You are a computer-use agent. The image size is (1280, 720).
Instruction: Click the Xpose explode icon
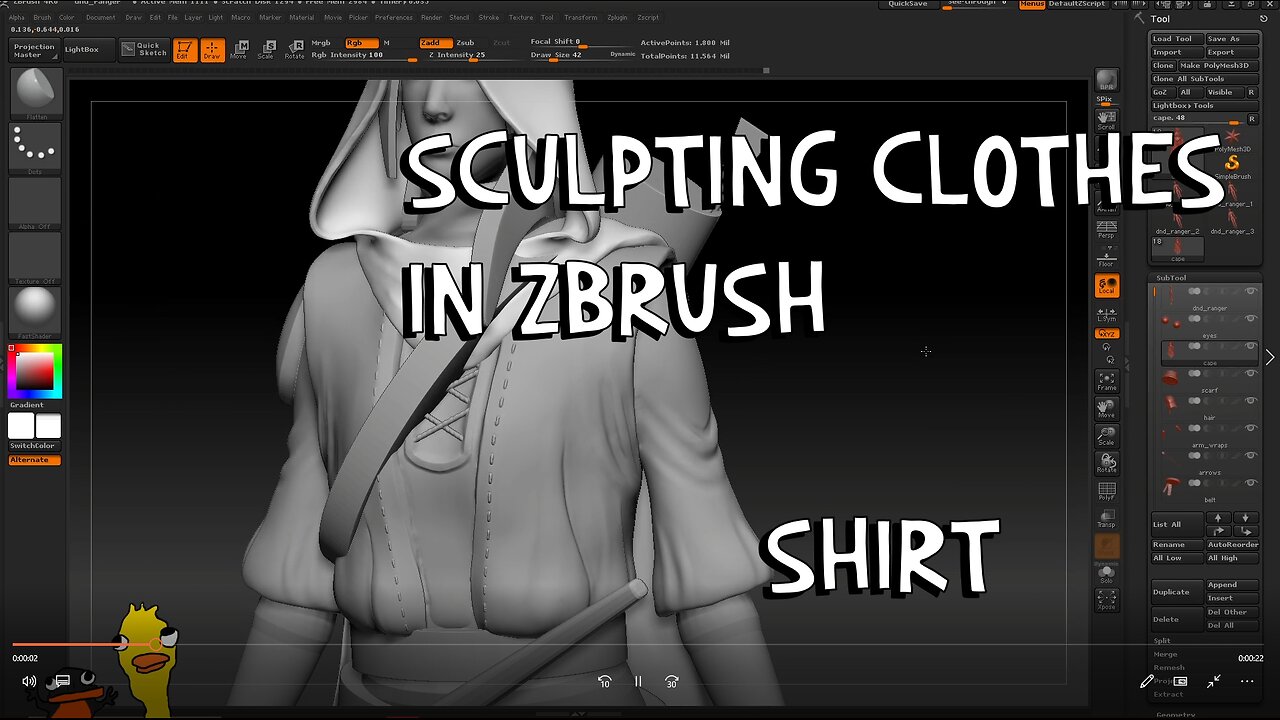click(1106, 600)
